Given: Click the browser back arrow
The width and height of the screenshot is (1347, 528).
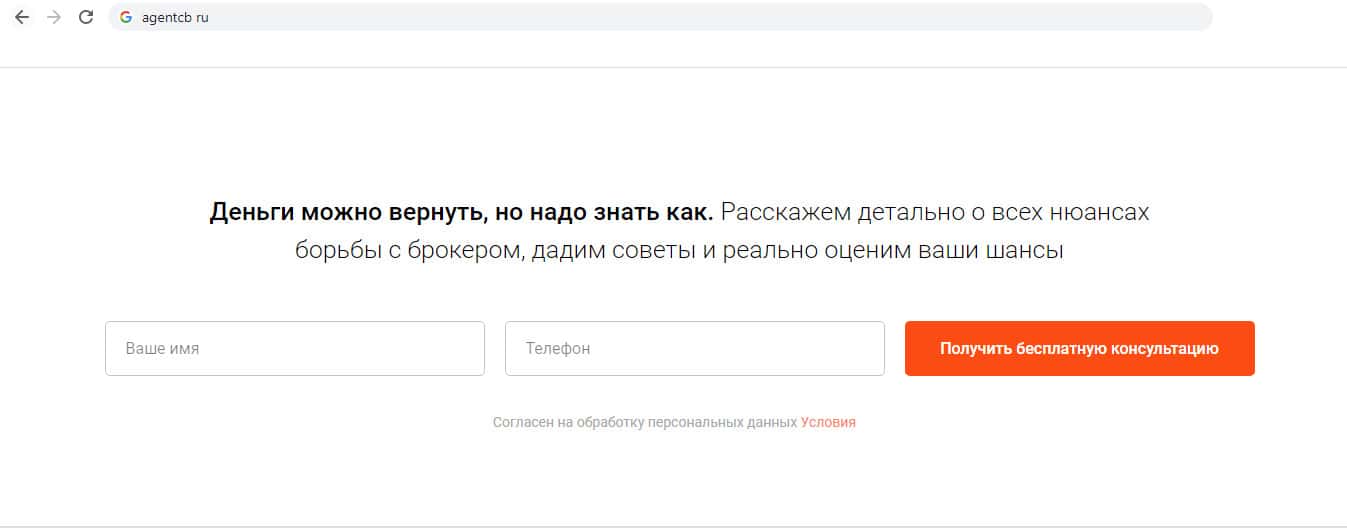Looking at the screenshot, I should (22, 17).
